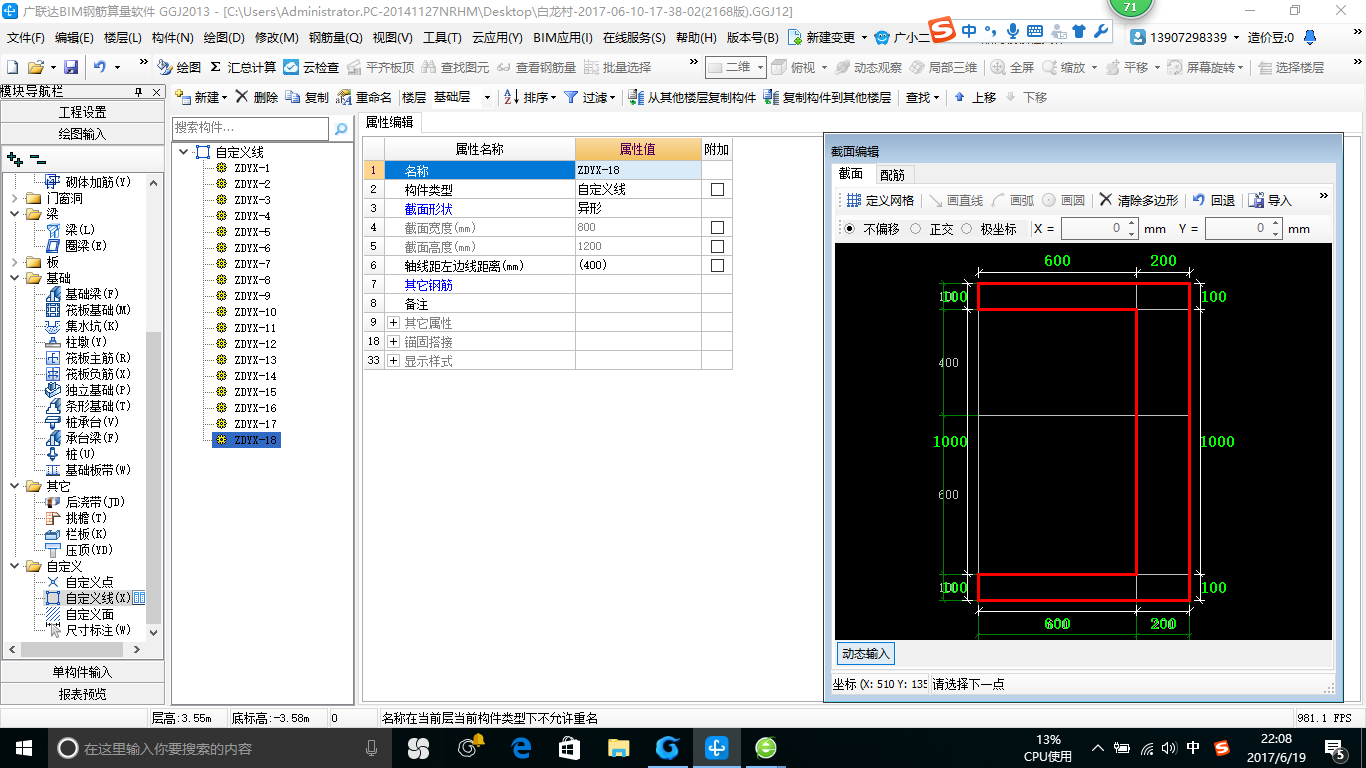This screenshot has height=768, width=1366.
Task: Collapse 自定义线 tree root
Action: click(x=184, y=152)
